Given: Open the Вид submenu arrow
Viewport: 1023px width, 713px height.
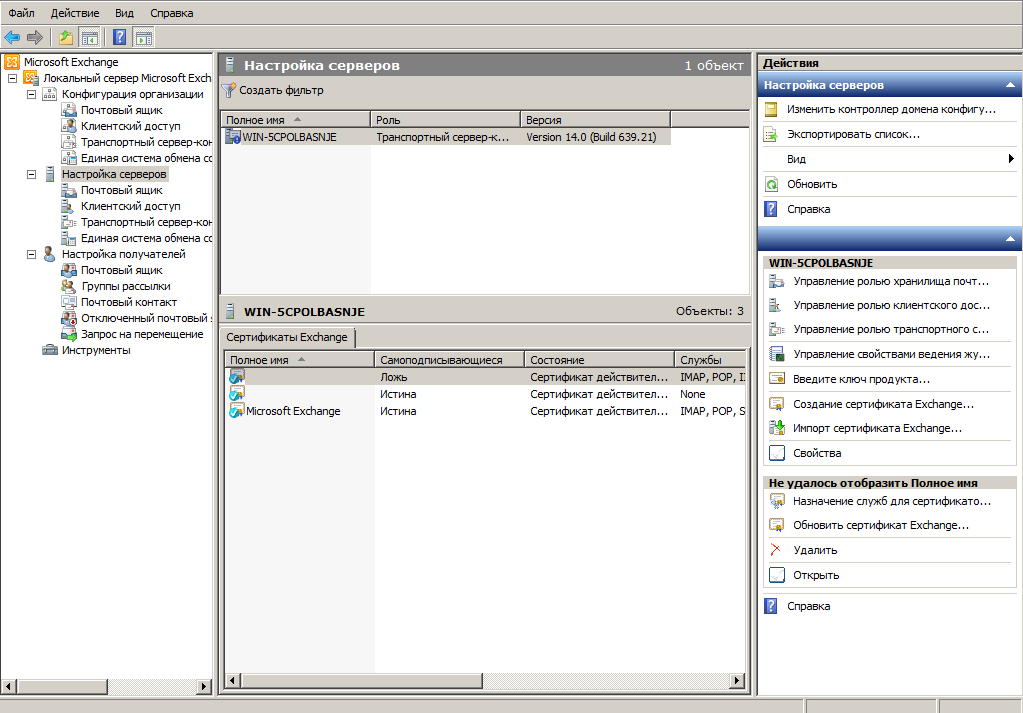Looking at the screenshot, I should (1011, 159).
